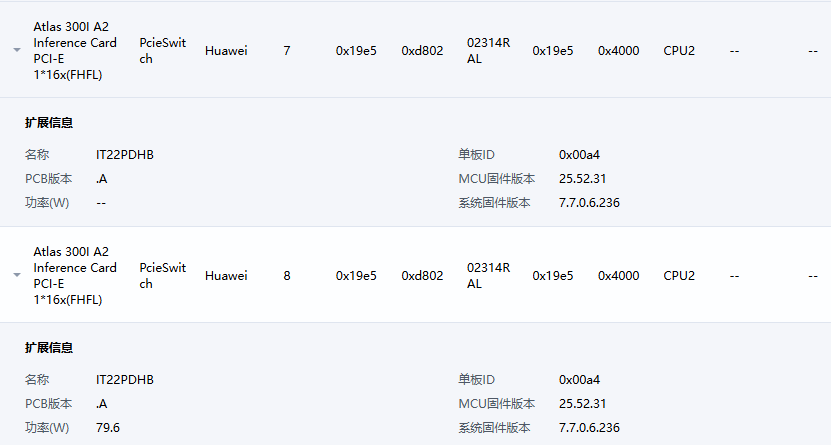Select the Atlas 300I A2 name in slot 8 row
This screenshot has width=831, height=445.
tap(75, 275)
